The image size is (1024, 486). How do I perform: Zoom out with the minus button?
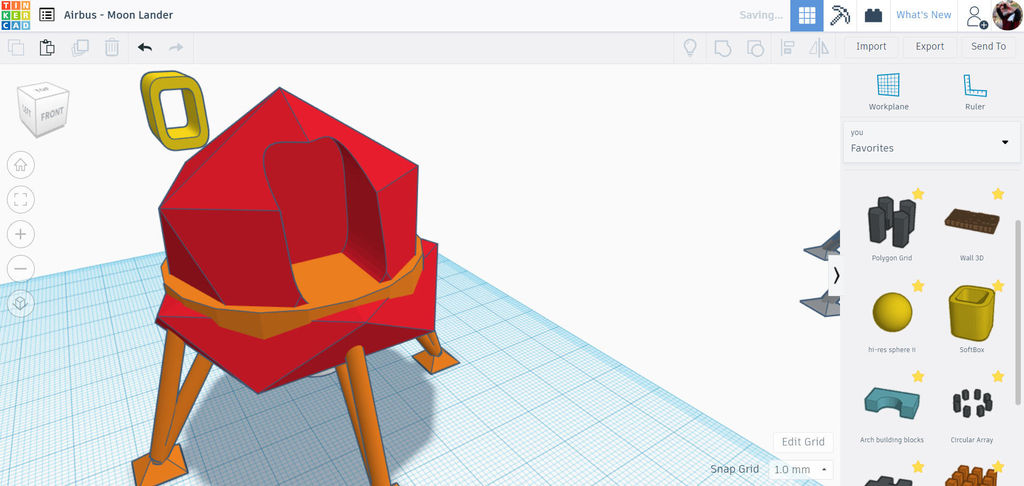pyautogui.click(x=20, y=268)
